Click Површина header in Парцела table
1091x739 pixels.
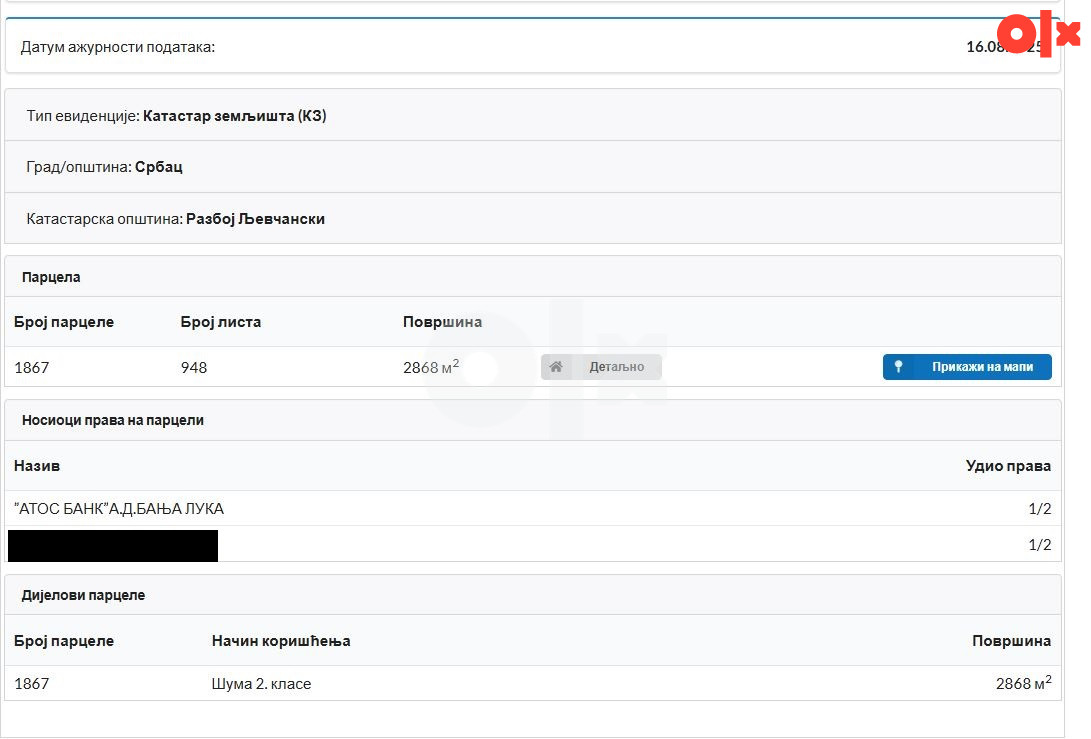coord(443,322)
